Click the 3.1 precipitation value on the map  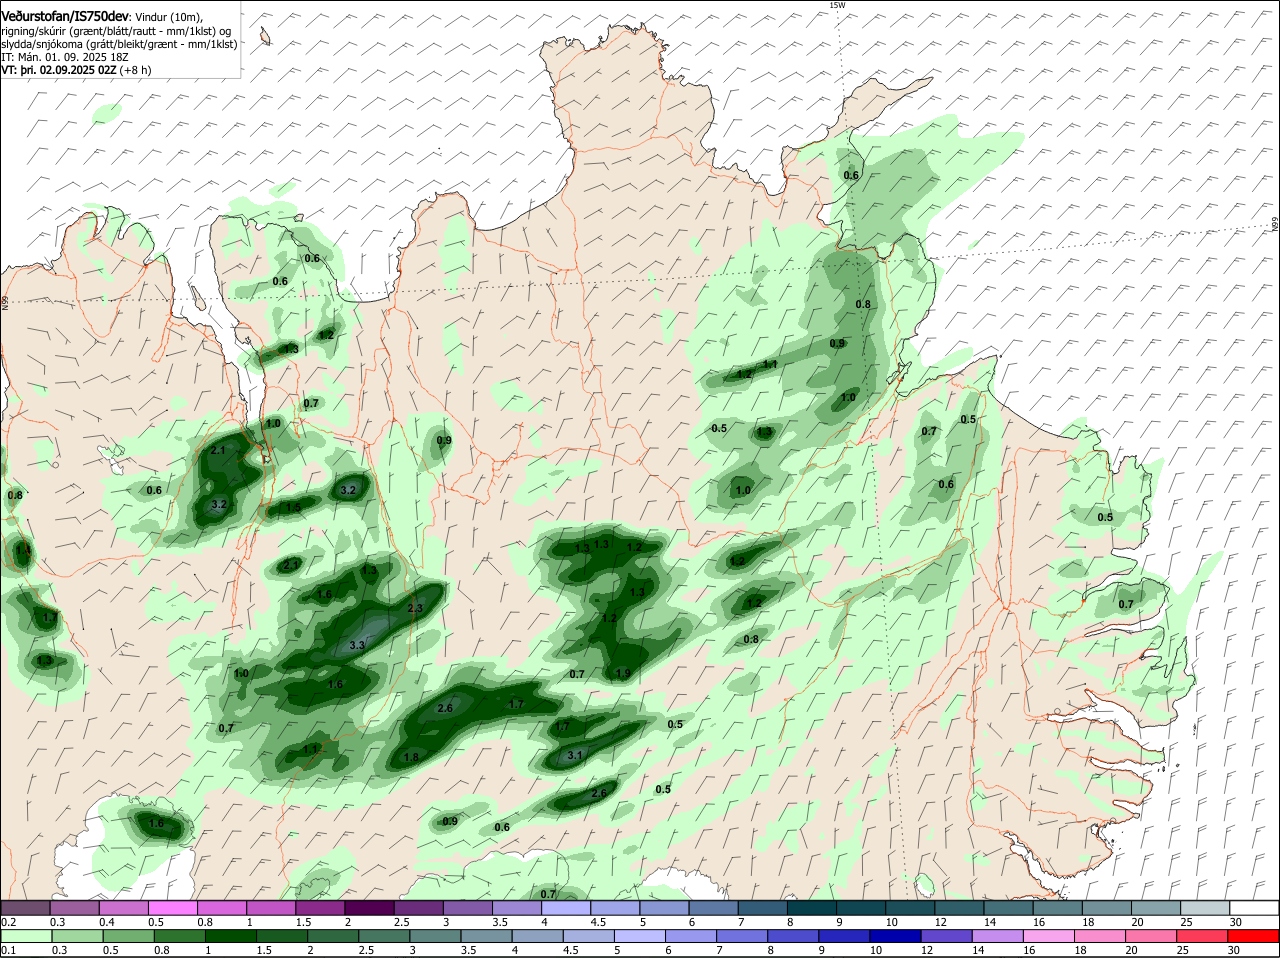pos(574,756)
